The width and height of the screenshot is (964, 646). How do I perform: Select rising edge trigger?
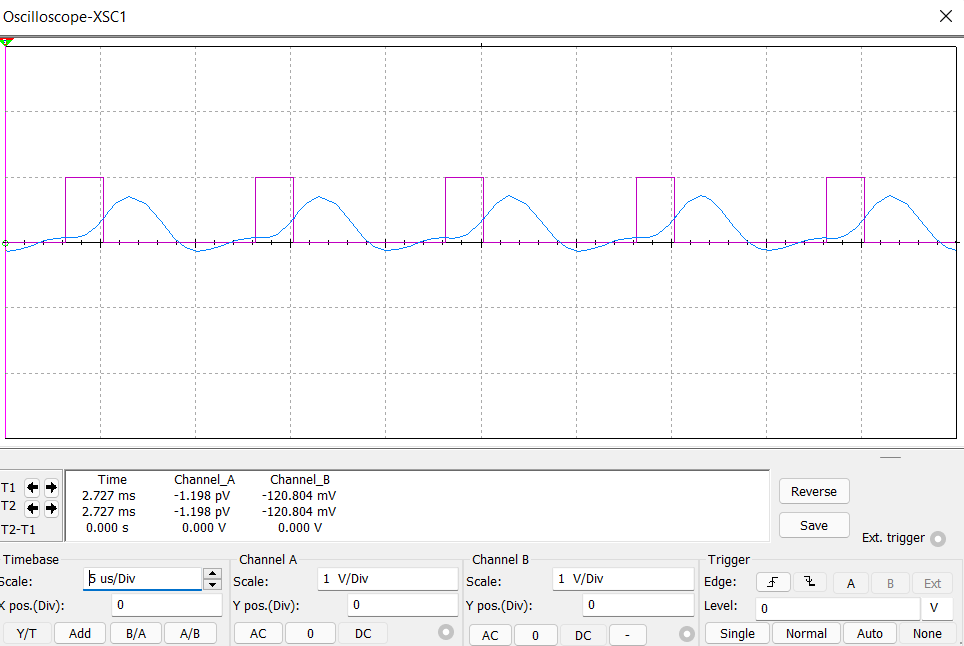[x=773, y=582]
